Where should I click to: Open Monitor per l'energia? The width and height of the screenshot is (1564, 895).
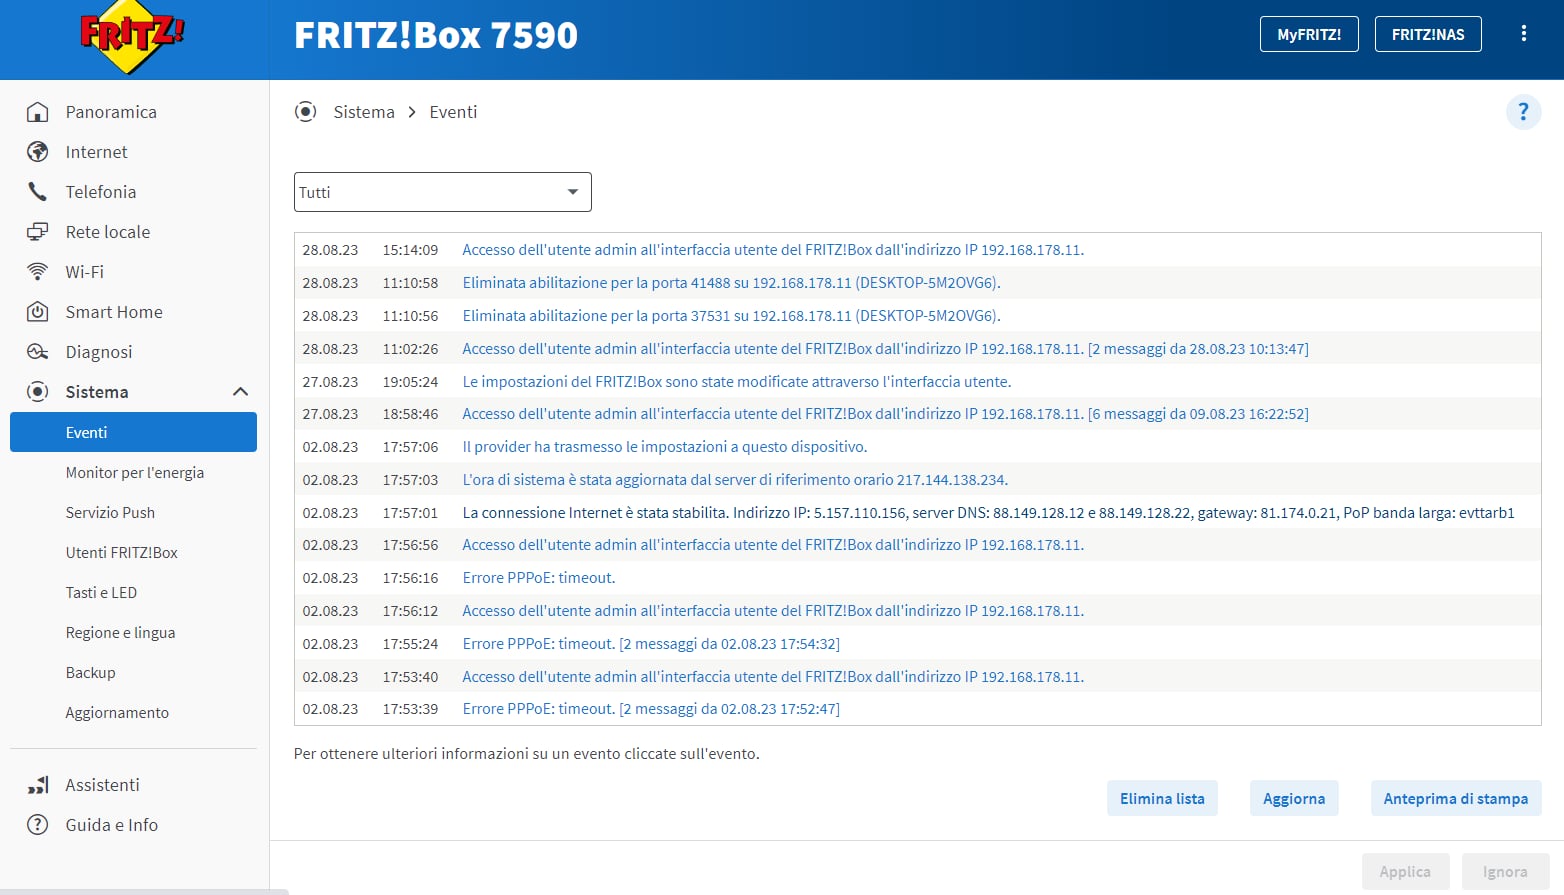[x=133, y=472]
